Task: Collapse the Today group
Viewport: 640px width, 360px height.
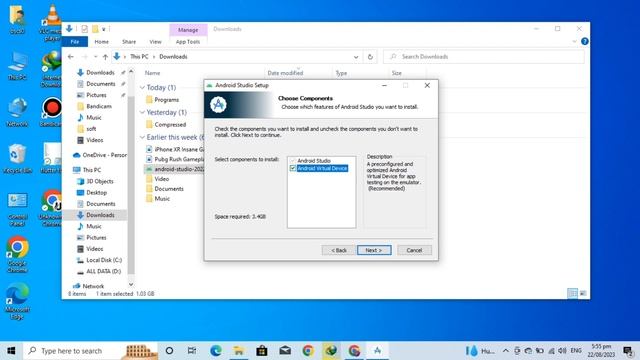Action: (142, 87)
